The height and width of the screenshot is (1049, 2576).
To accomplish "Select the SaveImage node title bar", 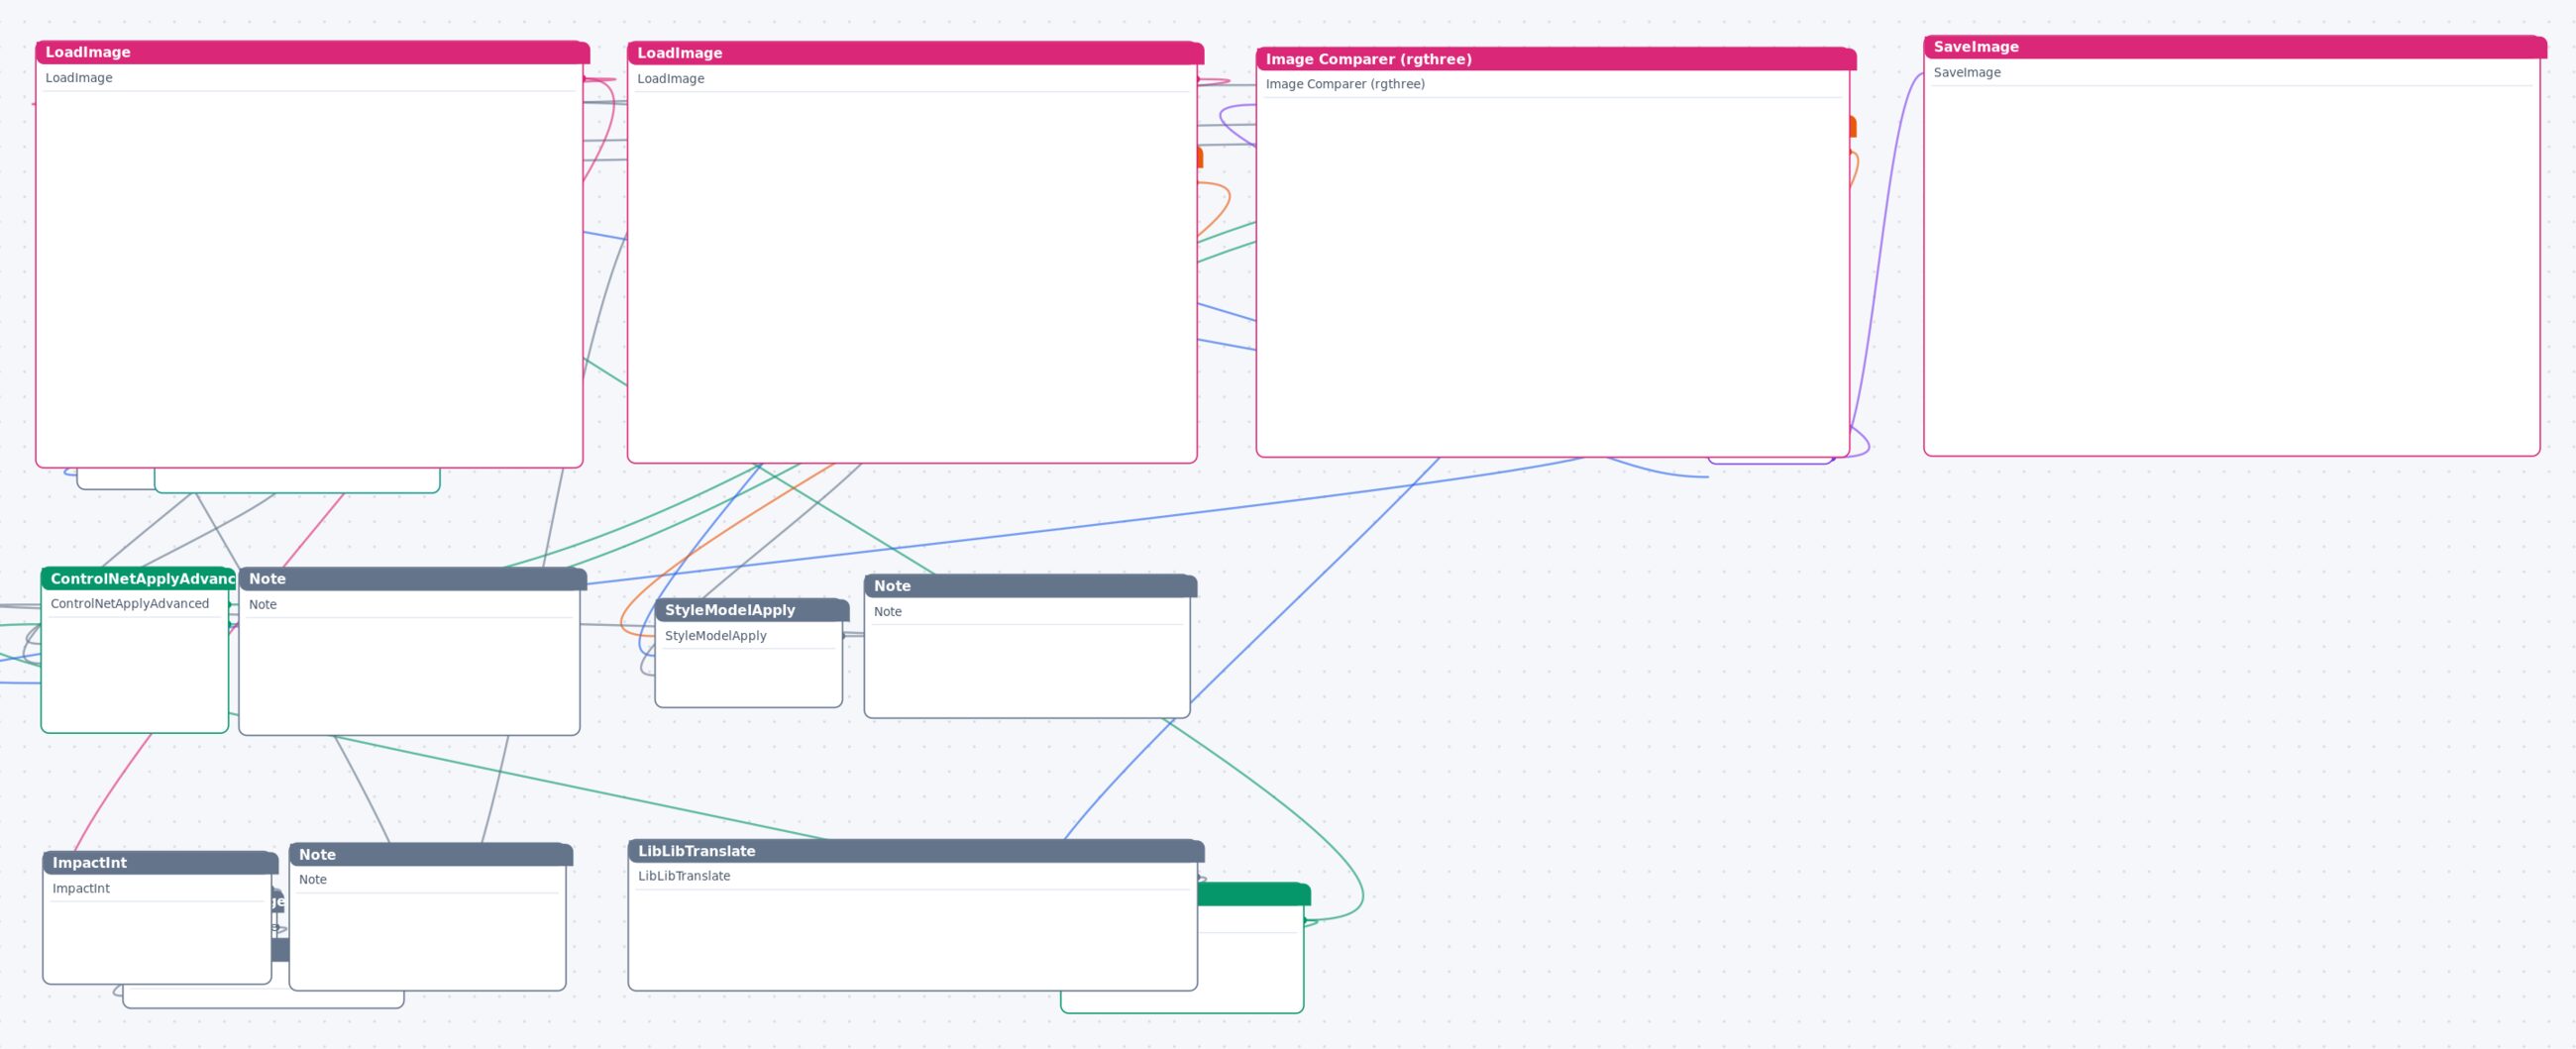I will (x=2234, y=47).
